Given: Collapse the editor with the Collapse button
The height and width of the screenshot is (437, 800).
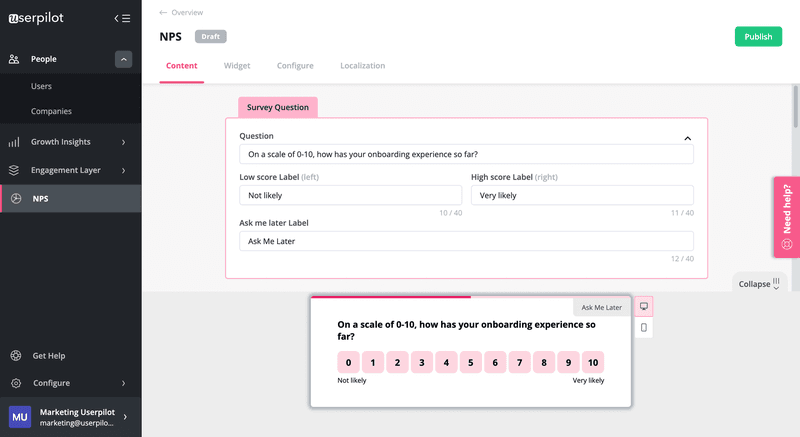Looking at the screenshot, I should [x=759, y=284].
